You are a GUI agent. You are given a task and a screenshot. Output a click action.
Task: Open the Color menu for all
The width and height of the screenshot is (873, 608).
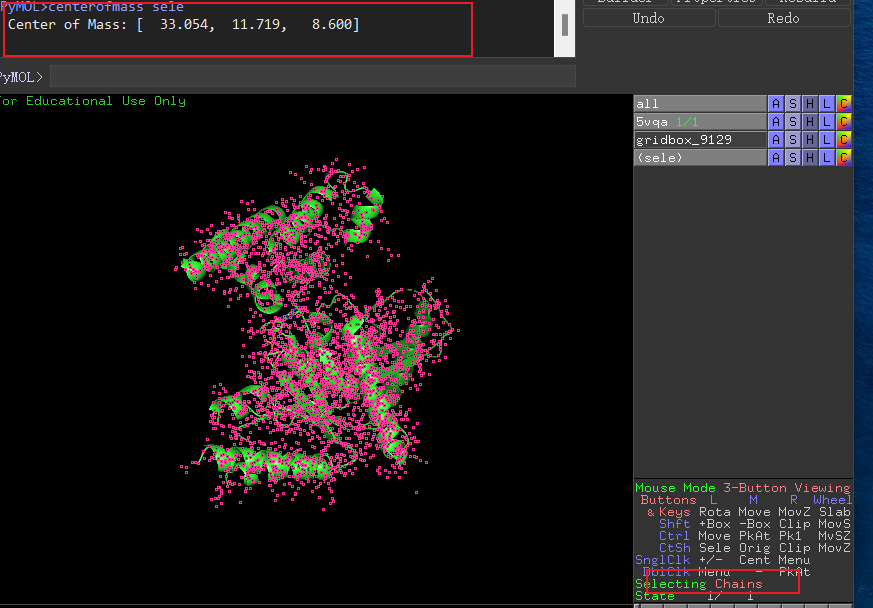point(843,104)
